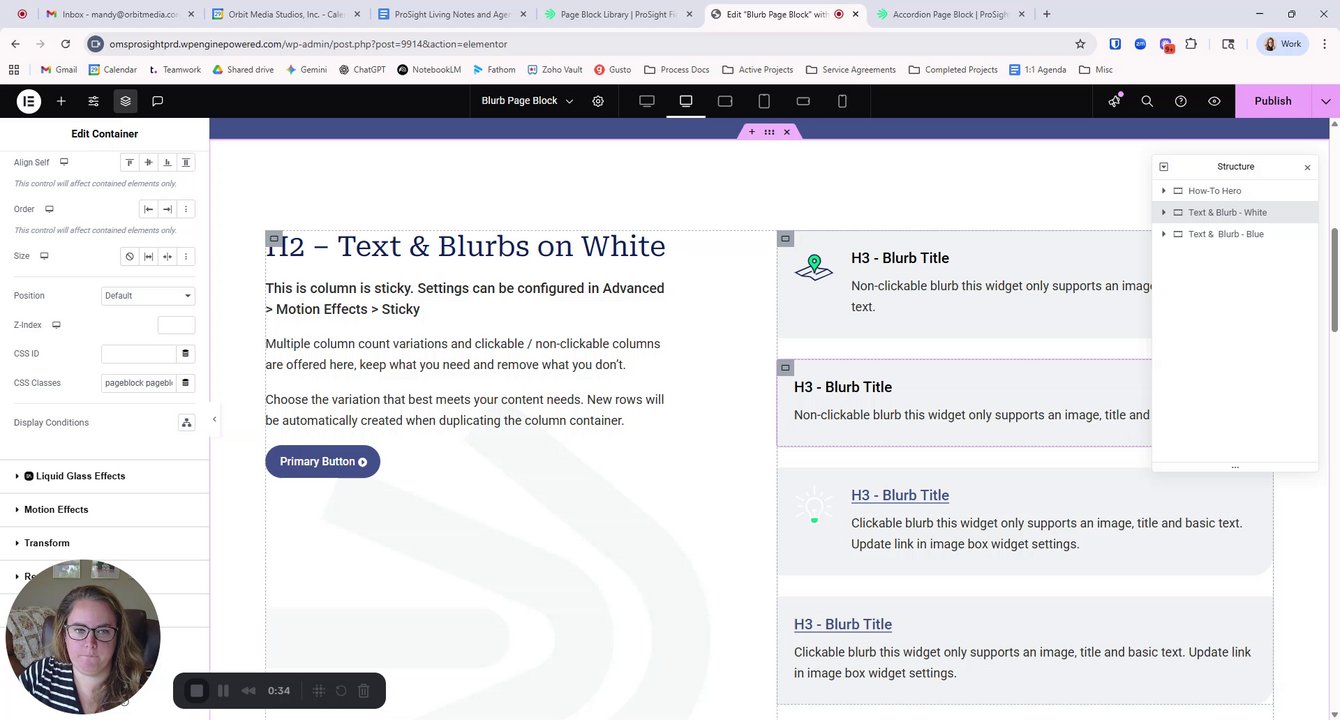Open Site Settings sliders icon
This screenshot has width=1340, height=720.
(93, 101)
